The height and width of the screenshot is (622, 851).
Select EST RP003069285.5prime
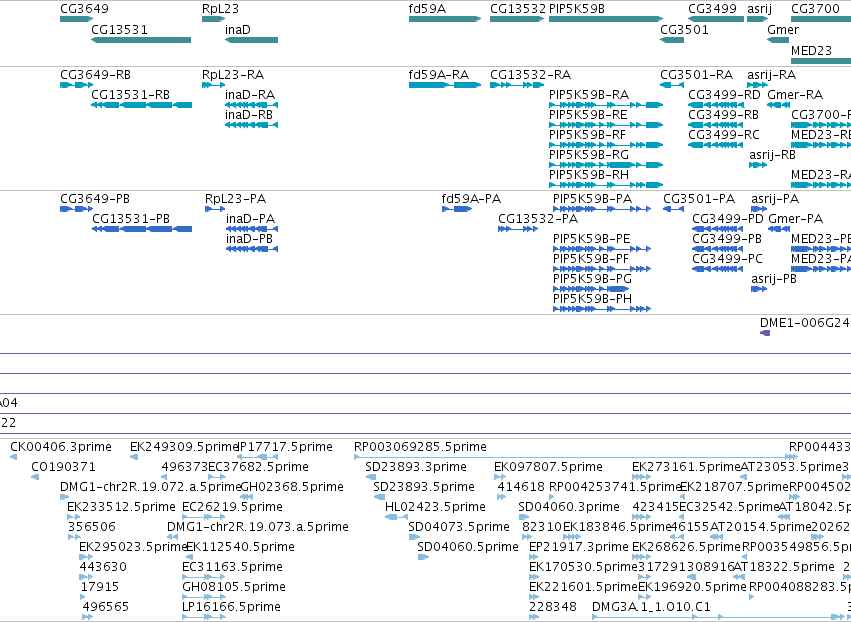click(420, 447)
